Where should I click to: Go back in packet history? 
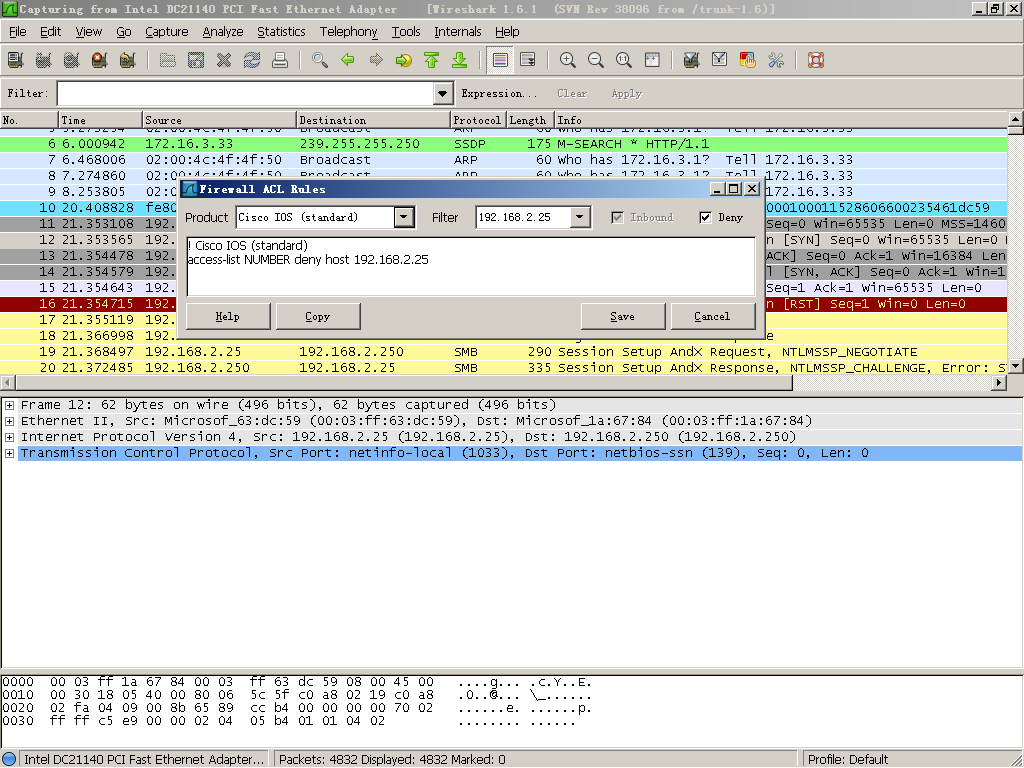pyautogui.click(x=347, y=60)
